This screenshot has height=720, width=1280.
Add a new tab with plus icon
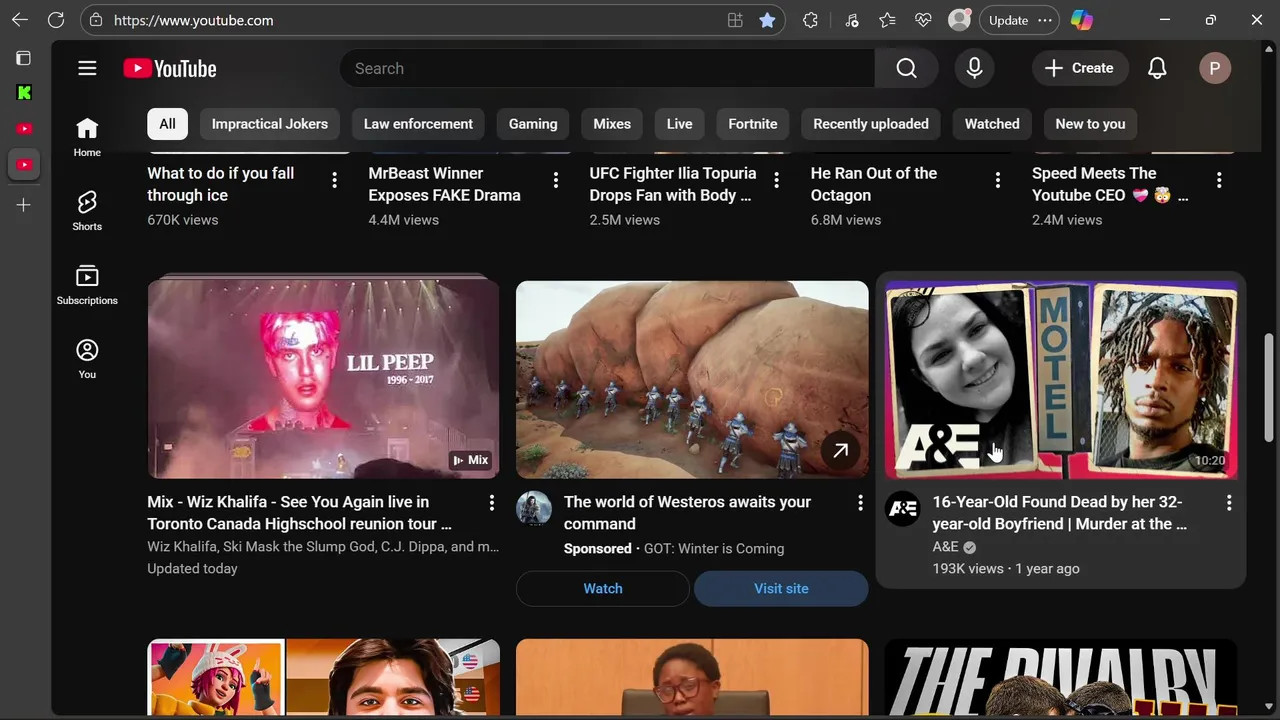[x=24, y=205]
